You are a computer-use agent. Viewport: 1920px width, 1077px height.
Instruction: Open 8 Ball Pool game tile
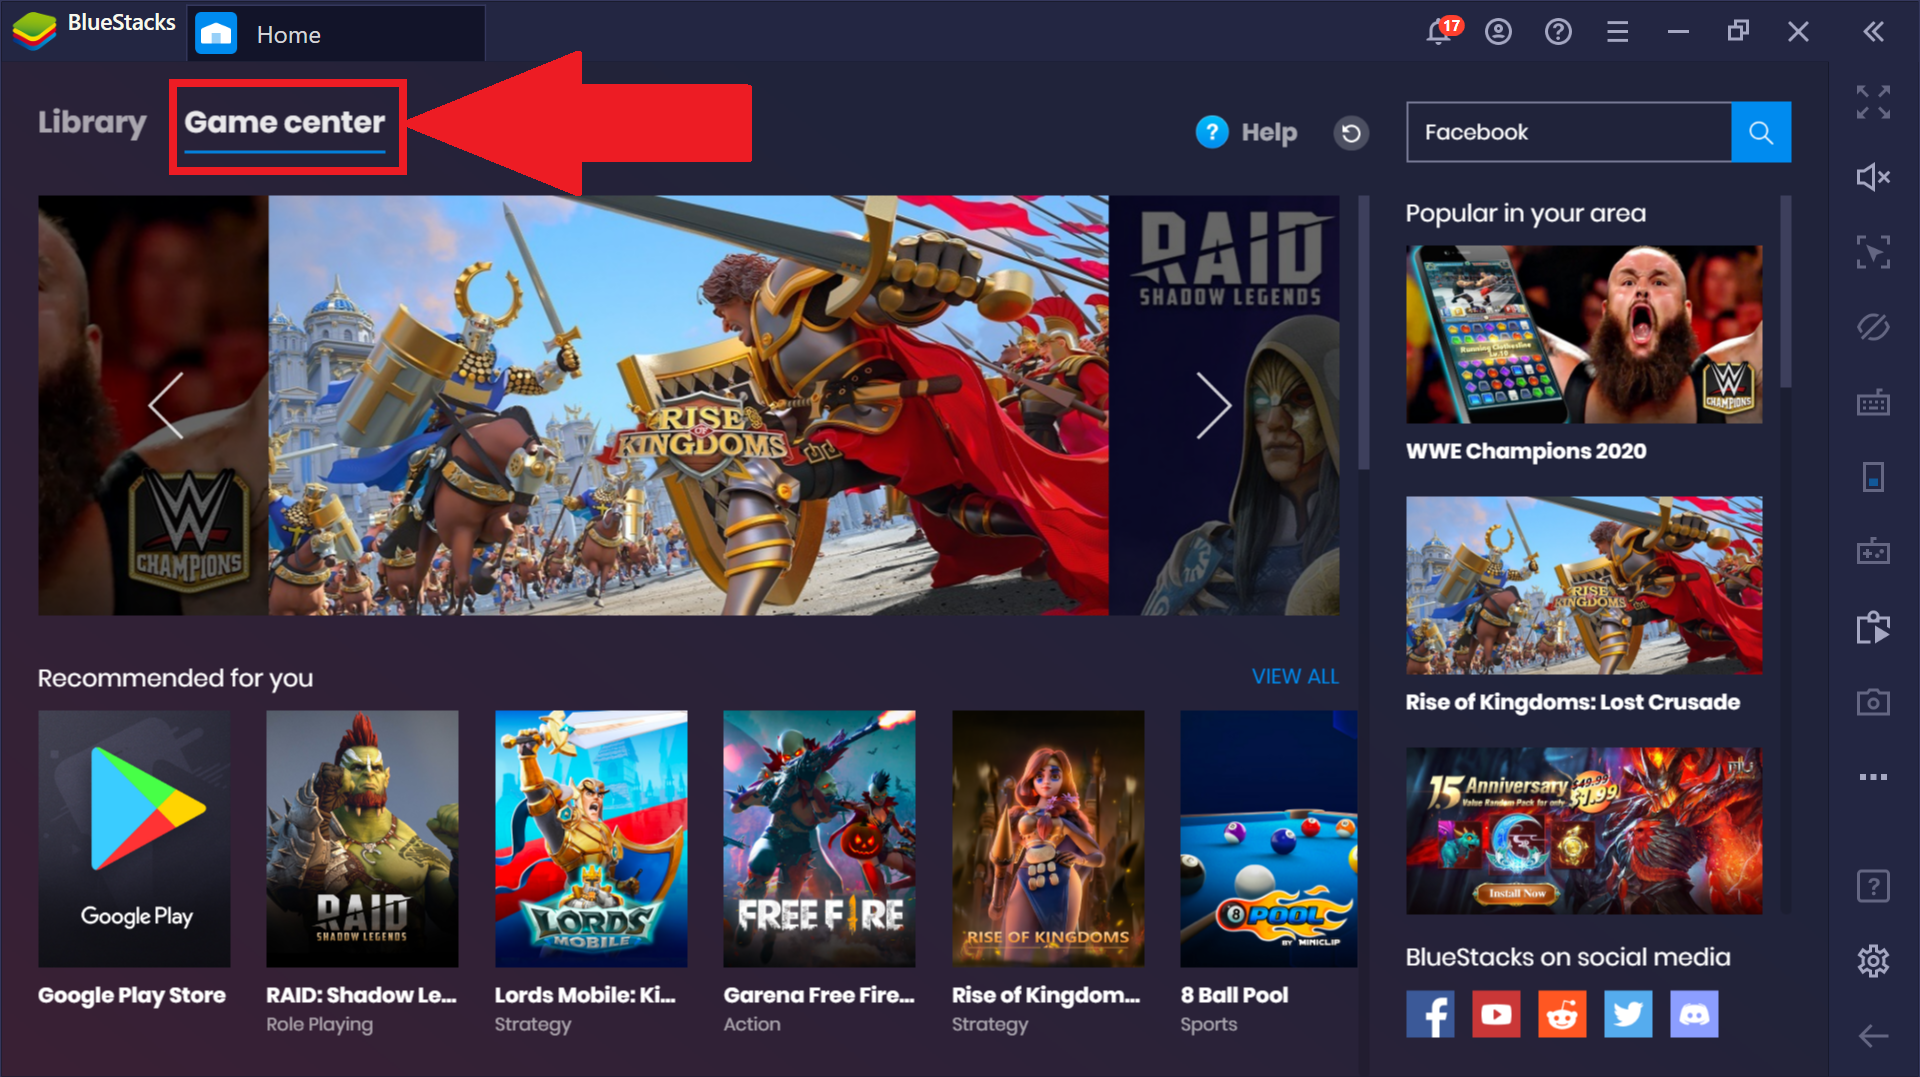1269,838
